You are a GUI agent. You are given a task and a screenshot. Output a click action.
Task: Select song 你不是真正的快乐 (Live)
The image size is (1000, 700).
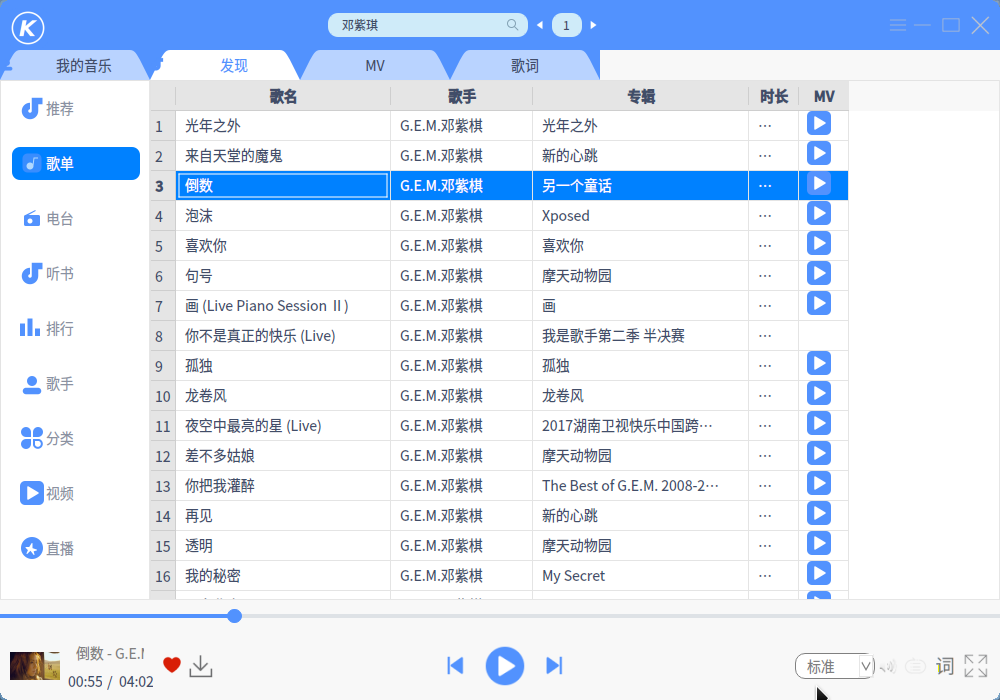point(283,336)
